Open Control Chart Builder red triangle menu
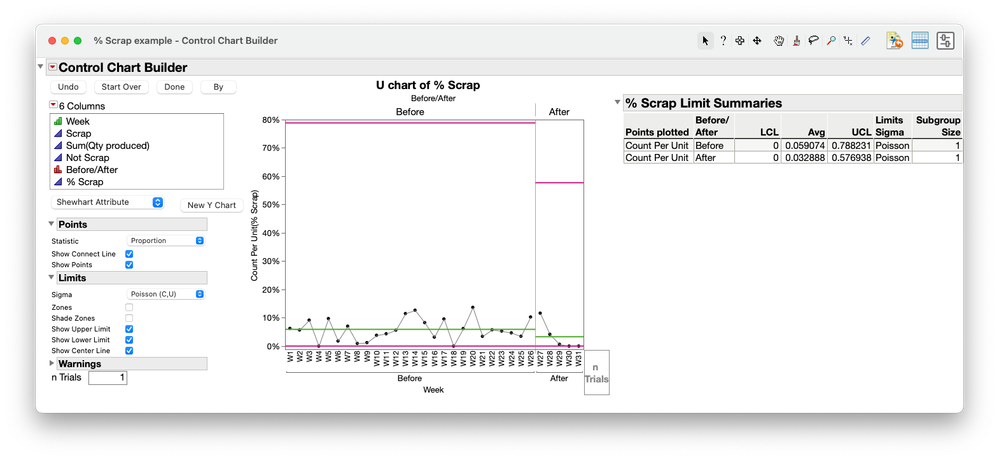 [52, 68]
